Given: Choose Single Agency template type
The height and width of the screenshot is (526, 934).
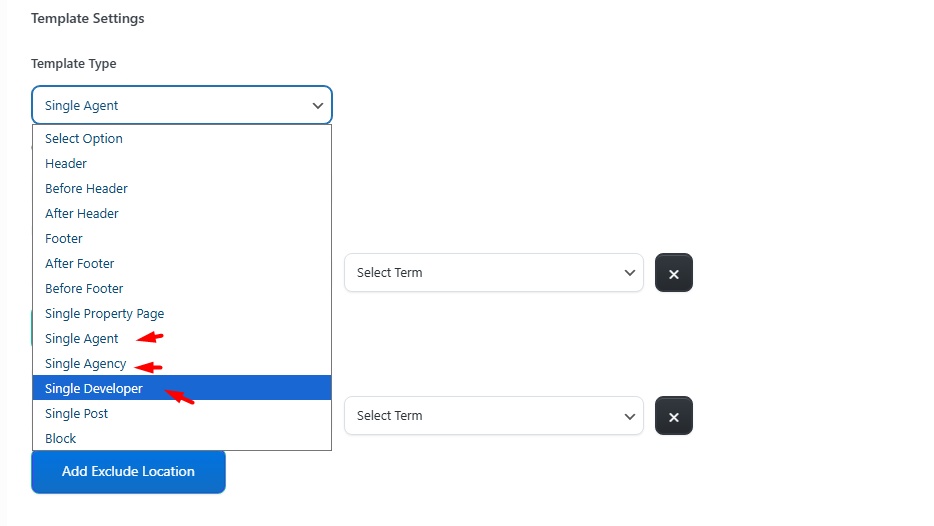Looking at the screenshot, I should pyautogui.click(x=86, y=364).
